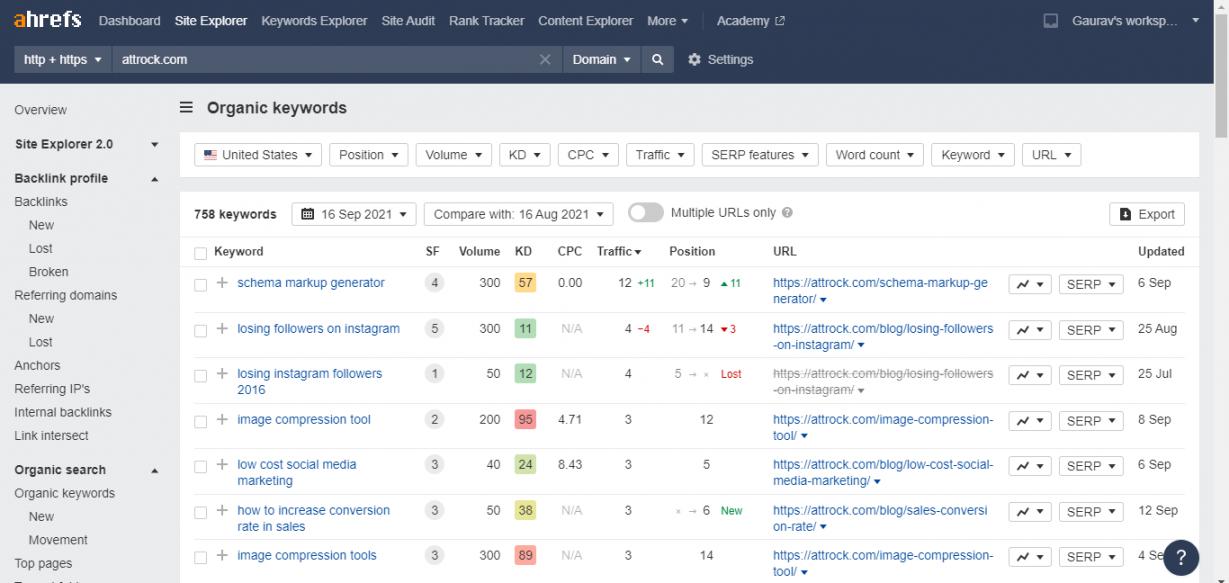
Task: Open the KD filter dropdown
Action: click(x=524, y=155)
